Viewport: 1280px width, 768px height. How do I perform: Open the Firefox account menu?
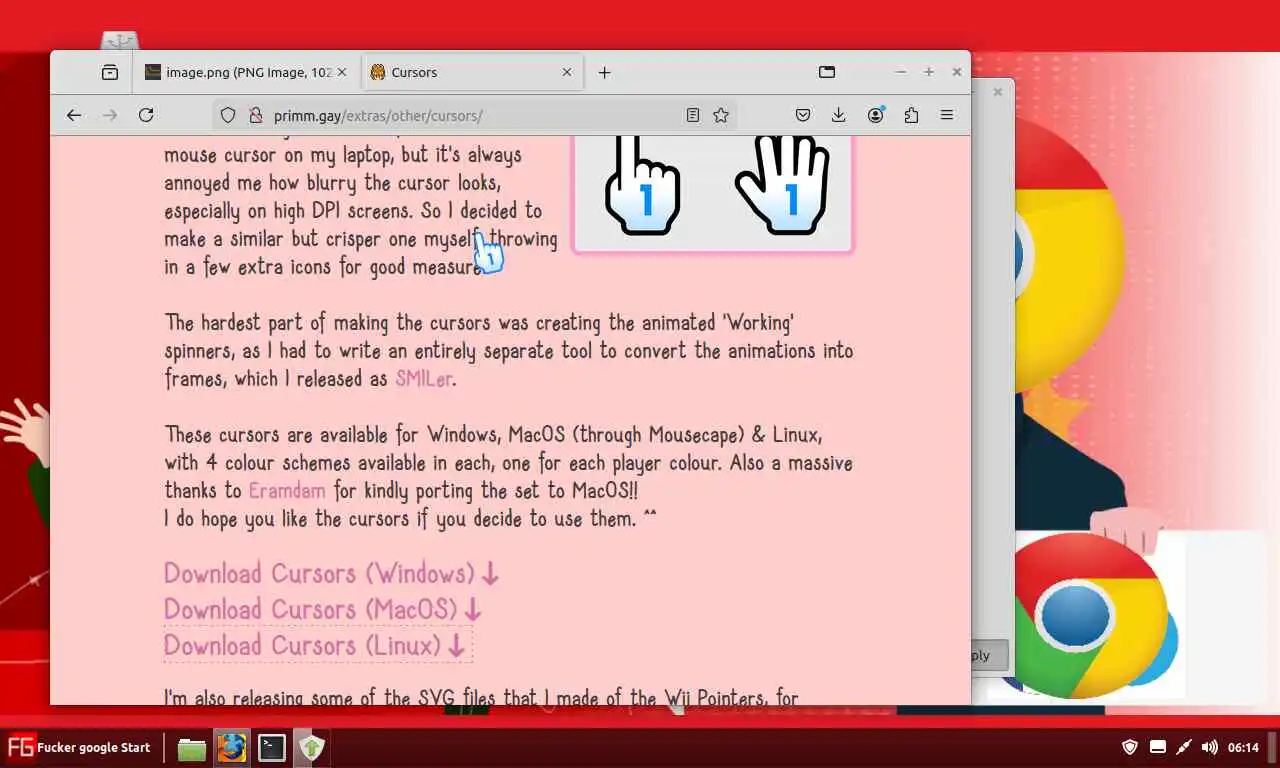[876, 115]
